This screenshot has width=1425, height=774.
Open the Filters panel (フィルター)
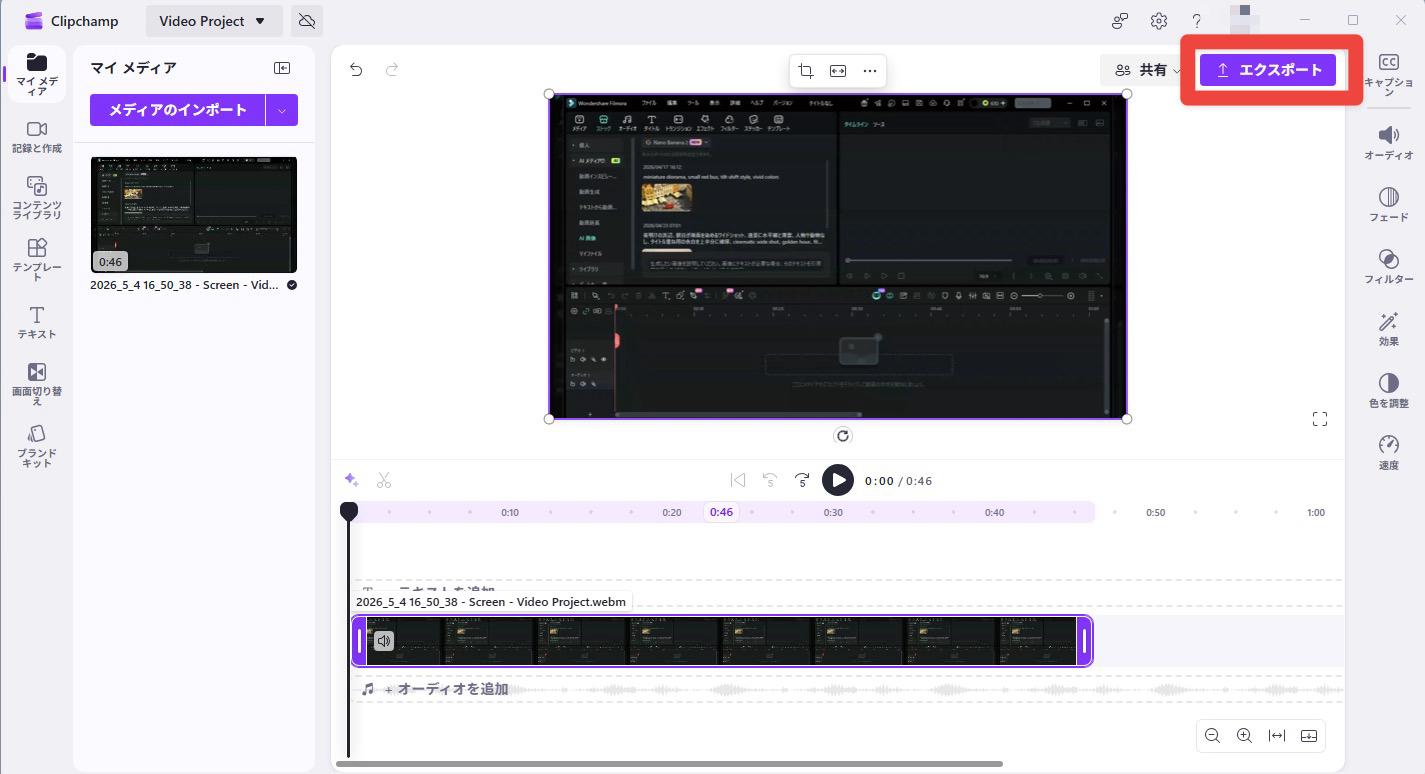point(1389,267)
